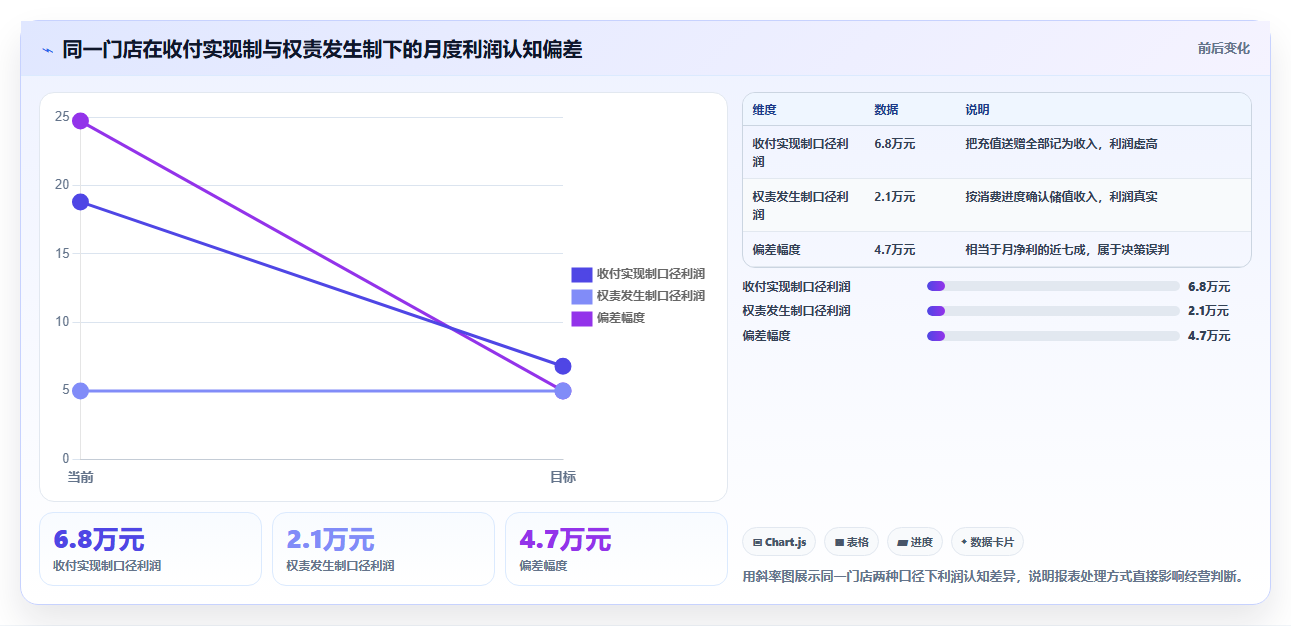1291x626 pixels.
Task: Click progress value 4.7万元
Action: coord(1209,336)
